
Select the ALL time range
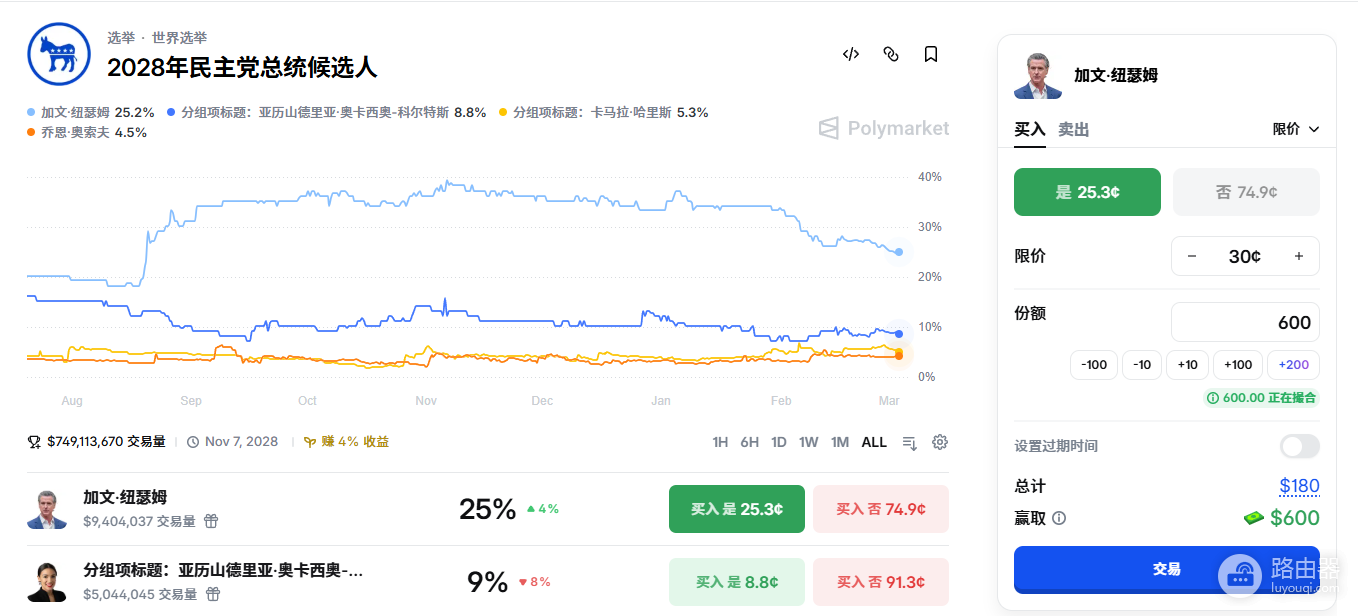(x=874, y=442)
